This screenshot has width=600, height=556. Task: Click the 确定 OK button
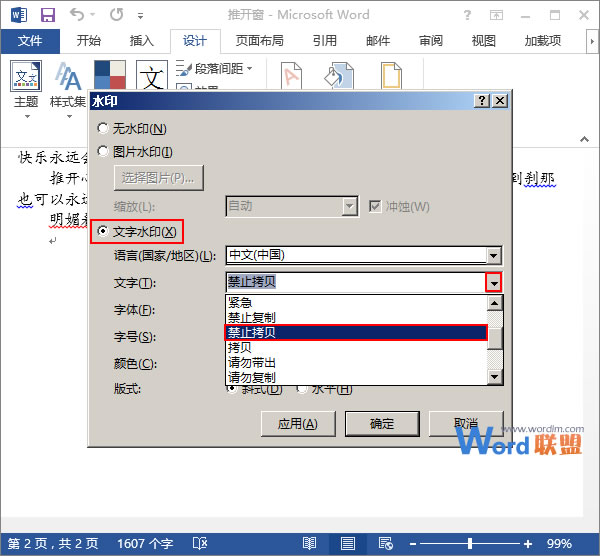pos(382,424)
